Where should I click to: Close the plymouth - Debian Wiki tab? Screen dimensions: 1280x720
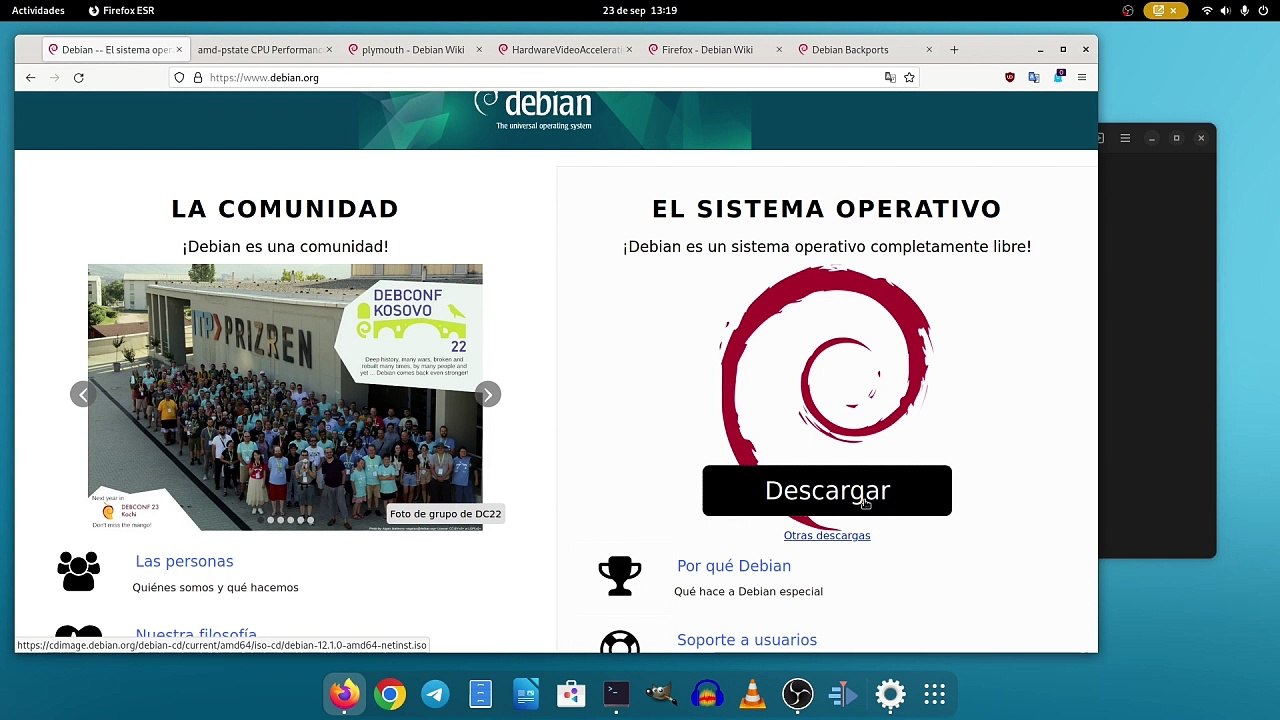[479, 50]
